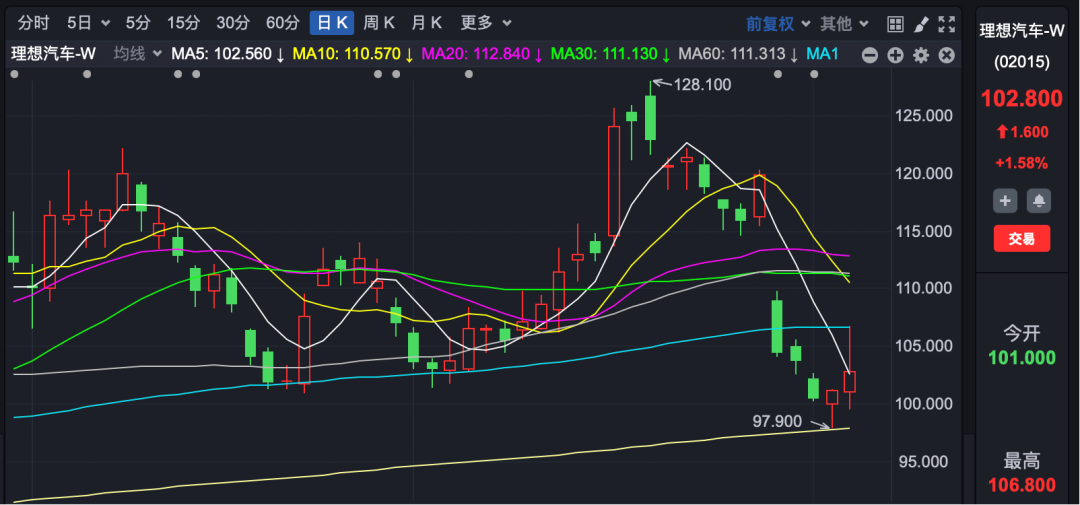Open the 前复权 adjustment dropdown

[778, 24]
